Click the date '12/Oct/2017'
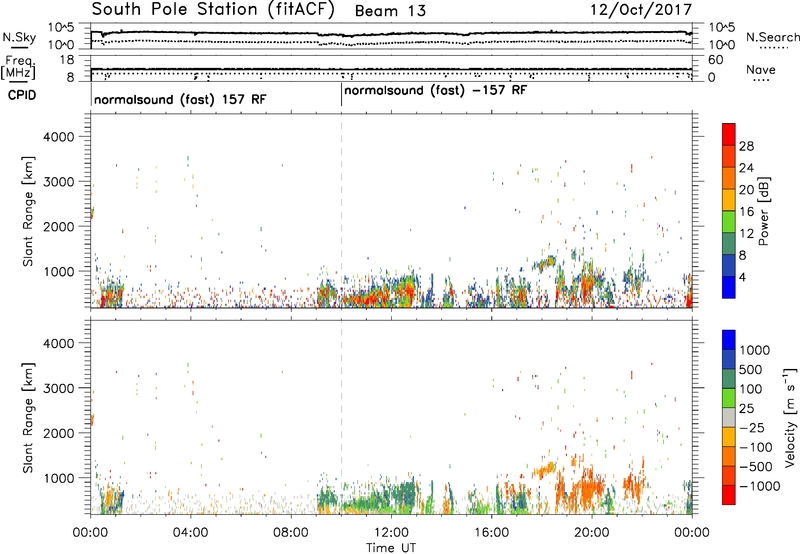 tap(641, 10)
